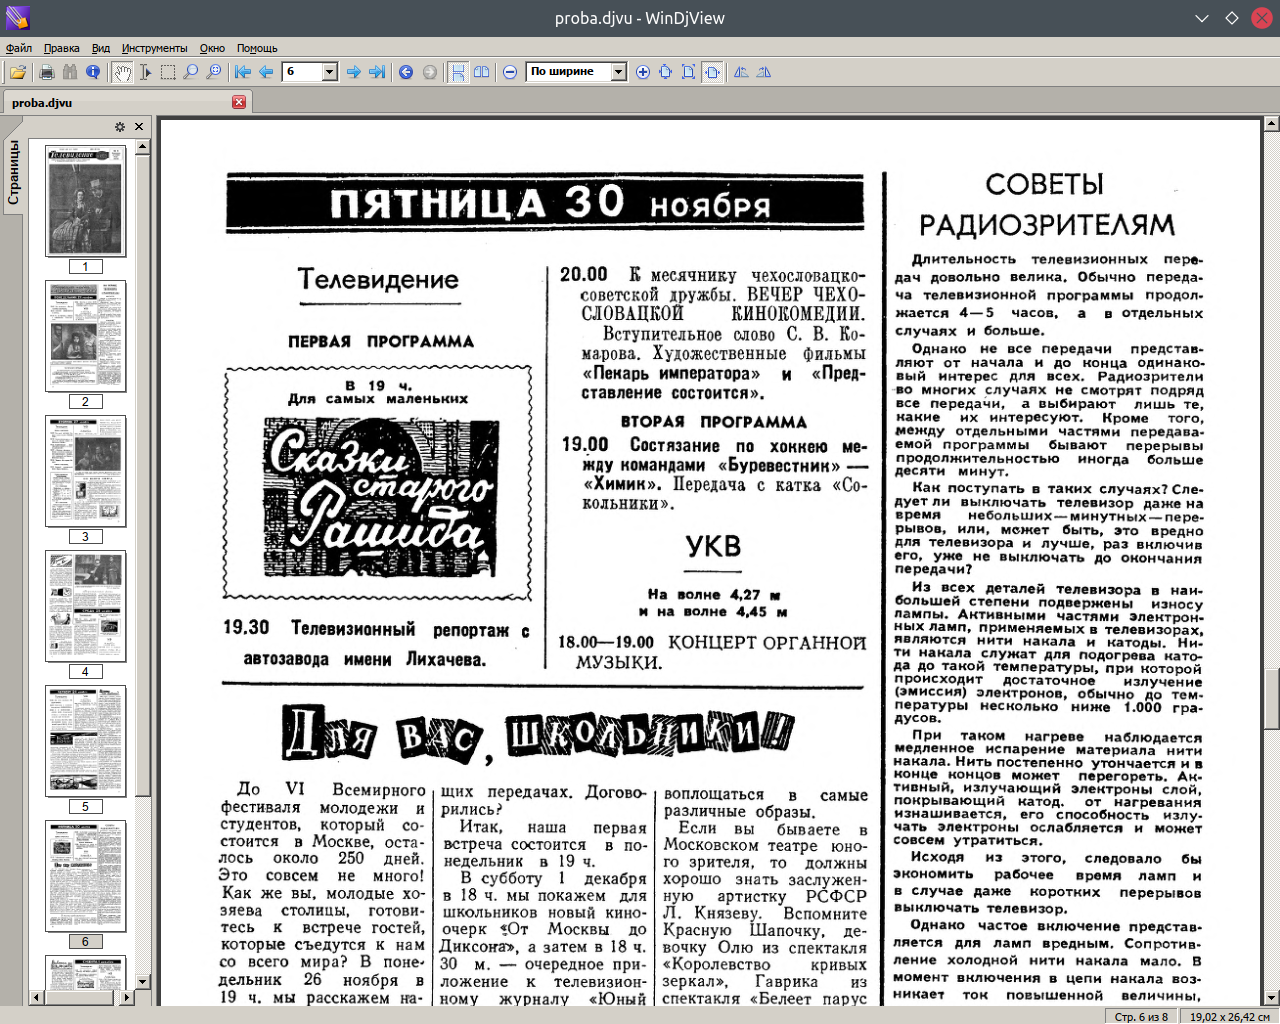Select page 1 thumbnail
The image size is (1280, 1024).
point(85,201)
